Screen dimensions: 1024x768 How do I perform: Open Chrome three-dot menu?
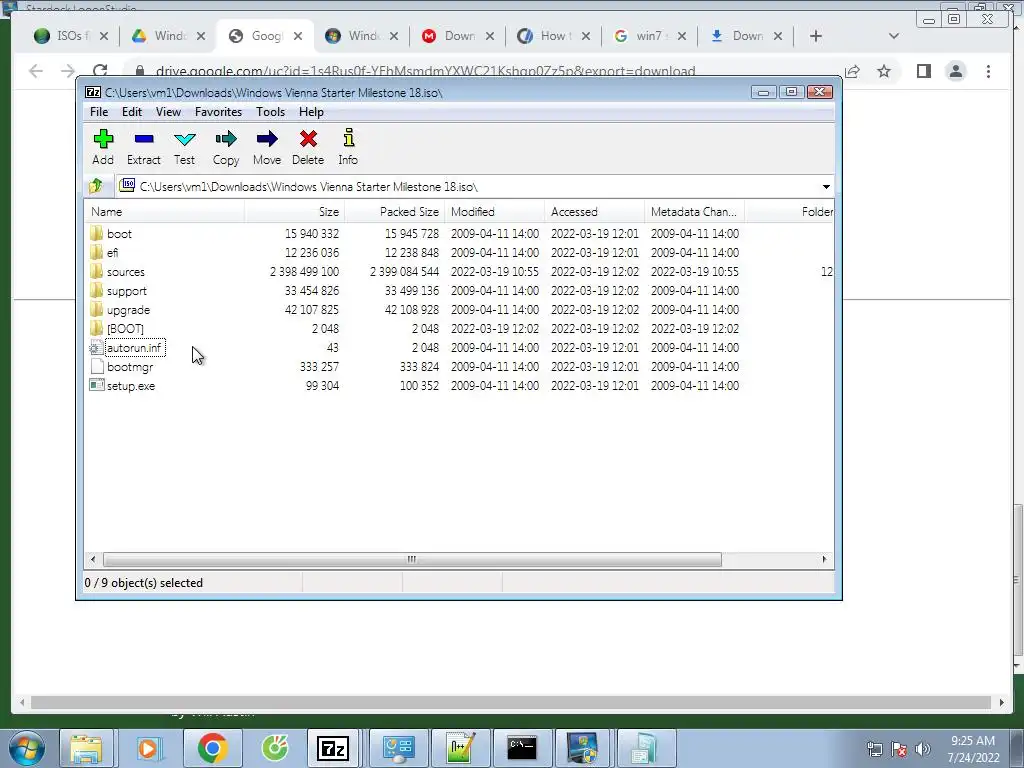tap(989, 71)
